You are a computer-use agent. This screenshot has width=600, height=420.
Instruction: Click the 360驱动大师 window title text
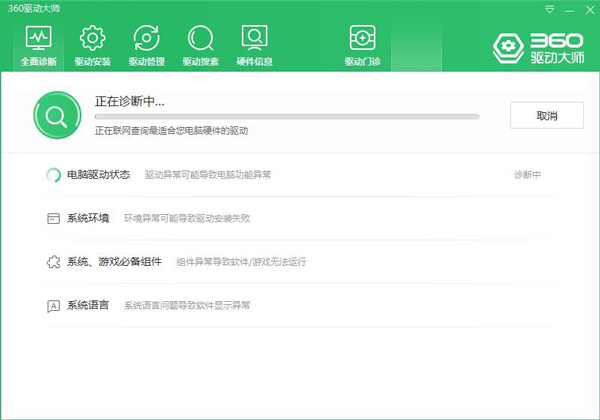[34, 8]
